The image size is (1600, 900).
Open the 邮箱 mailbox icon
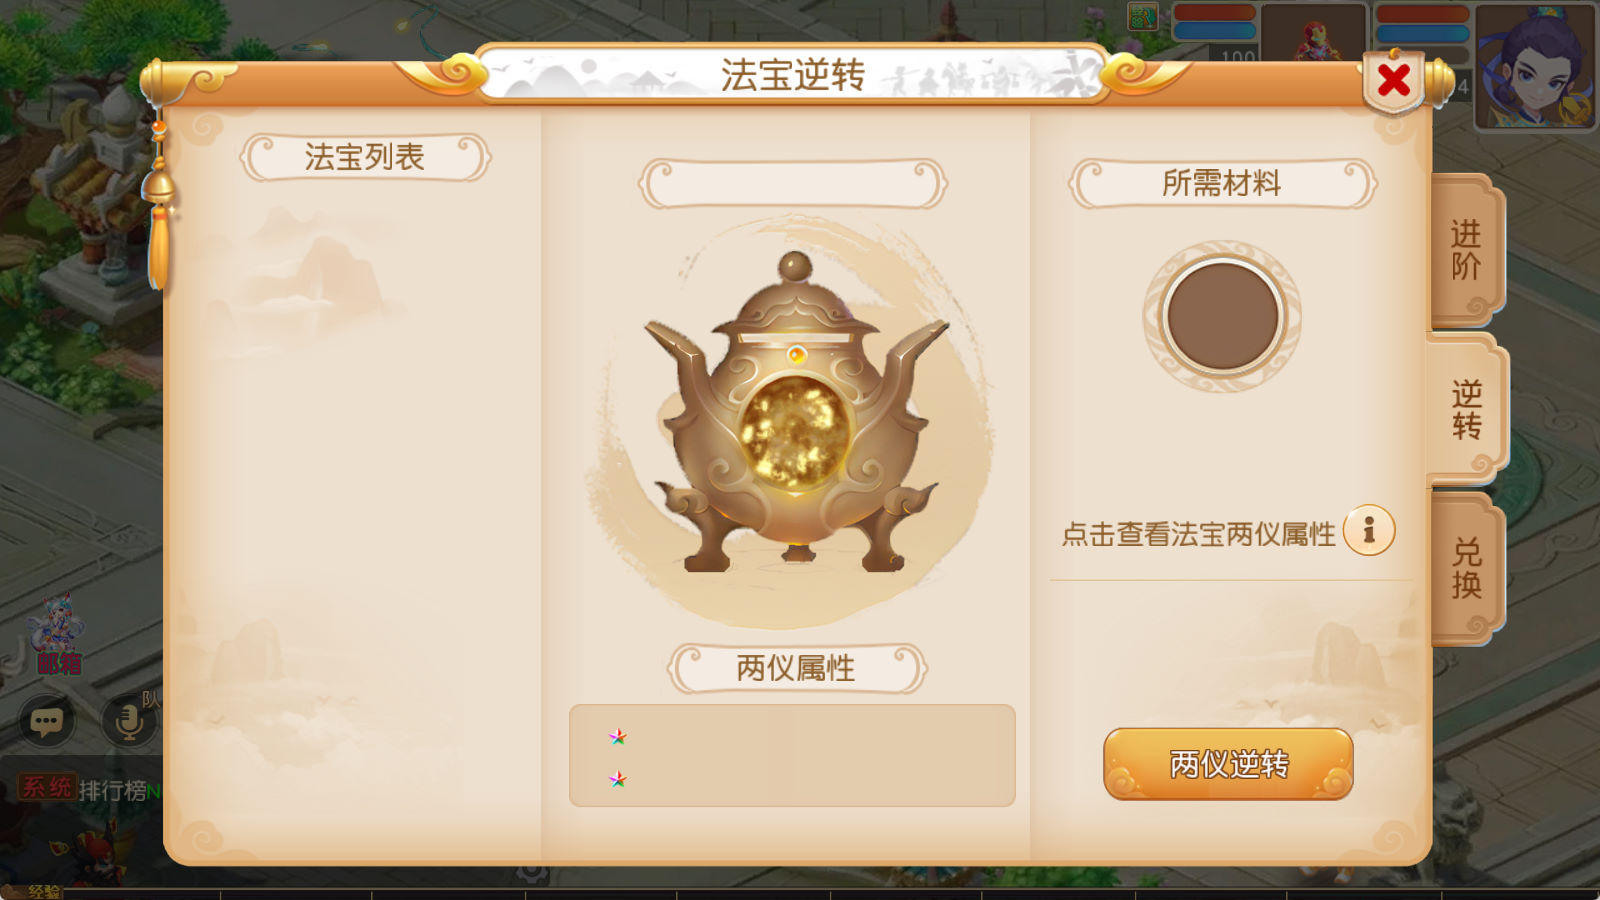point(58,634)
